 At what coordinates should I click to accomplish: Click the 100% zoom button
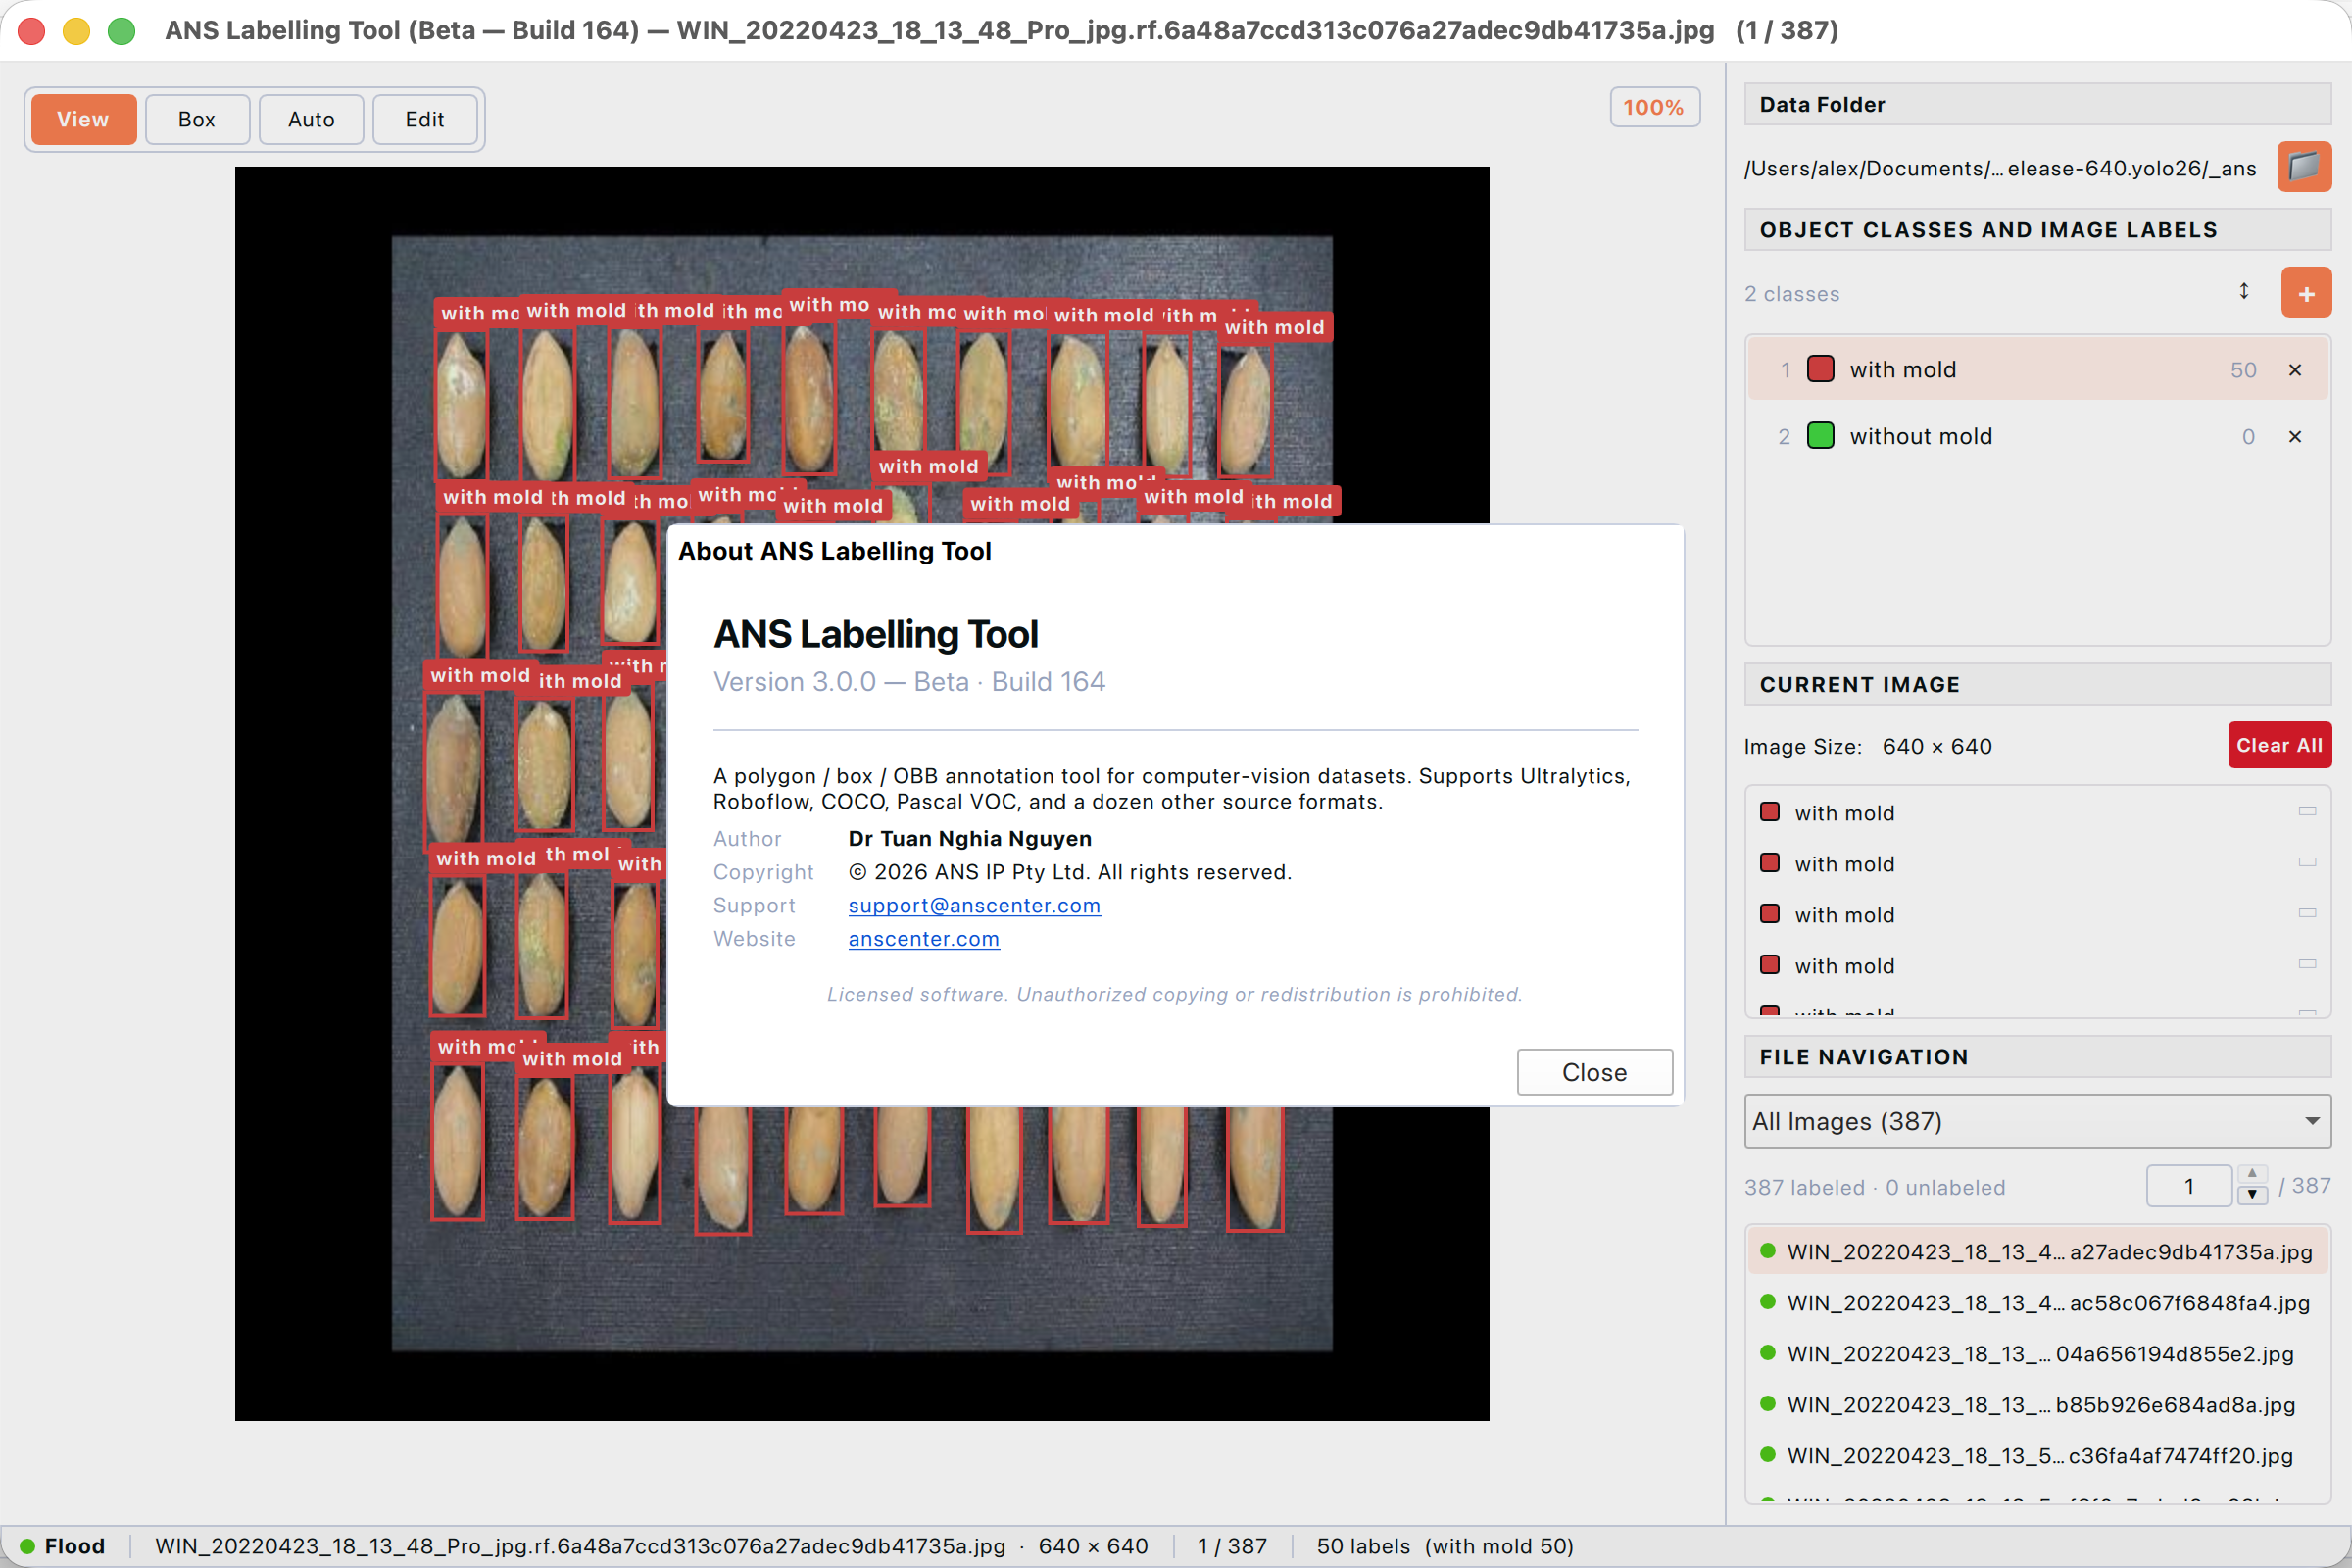click(1654, 107)
